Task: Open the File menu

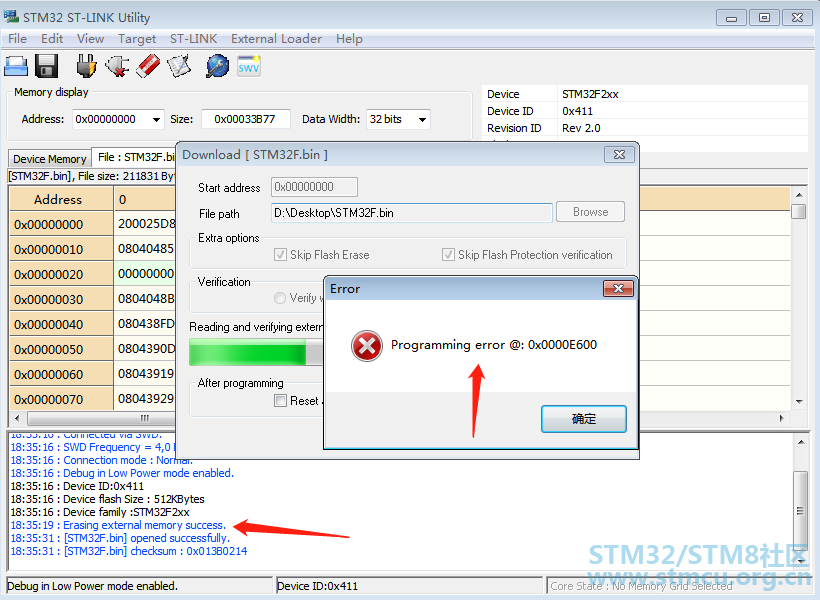Action: (17, 39)
